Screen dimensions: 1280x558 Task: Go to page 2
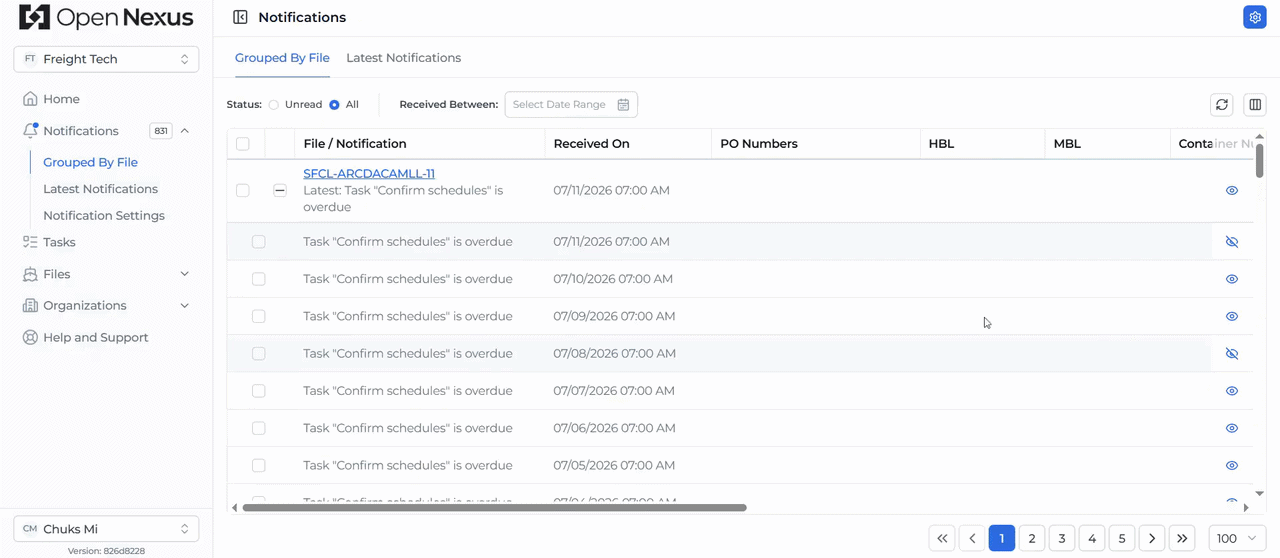click(1032, 538)
